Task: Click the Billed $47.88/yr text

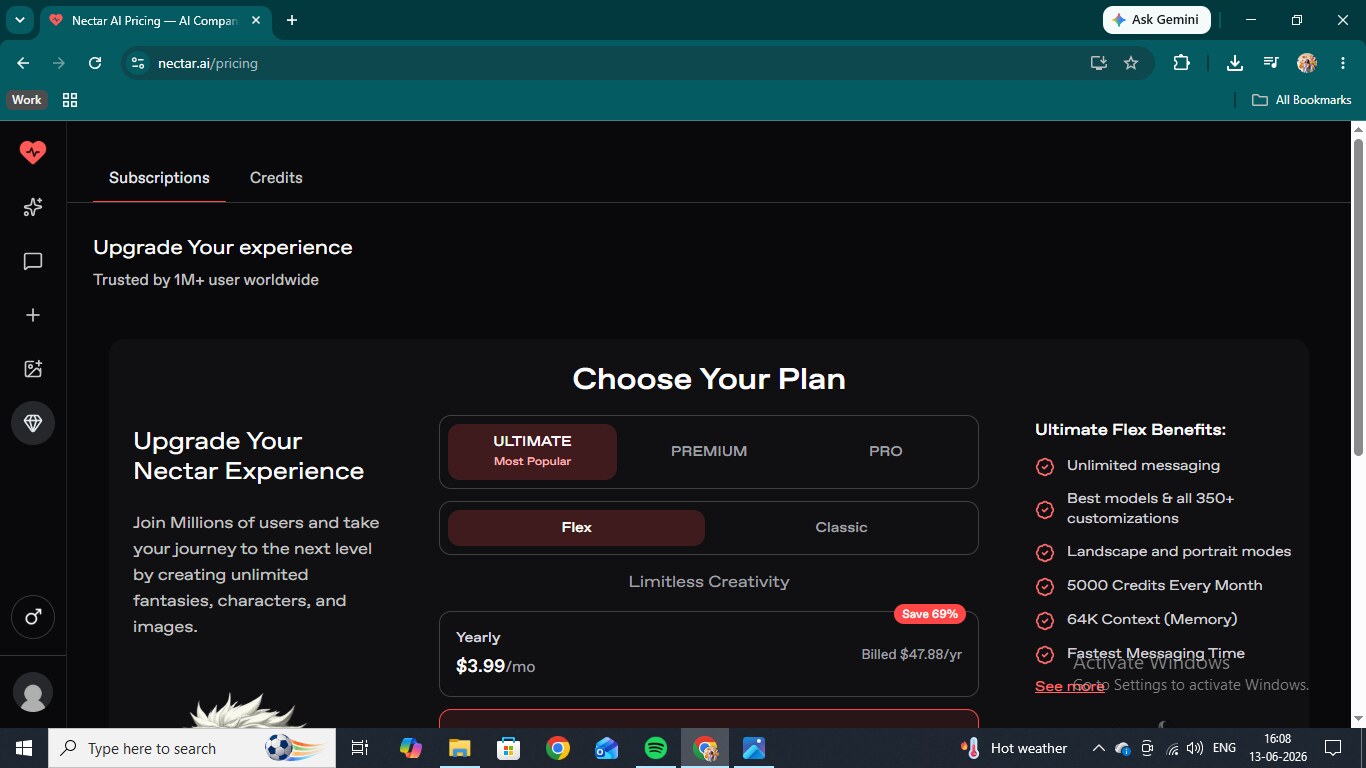Action: coord(912,654)
